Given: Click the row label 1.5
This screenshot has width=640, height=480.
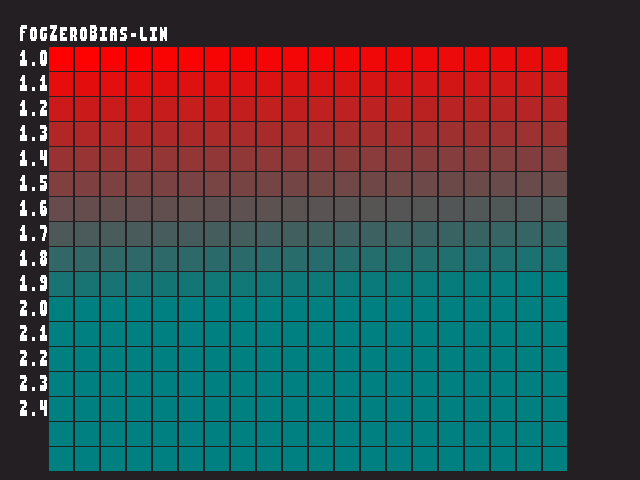Looking at the screenshot, I should point(33,184).
